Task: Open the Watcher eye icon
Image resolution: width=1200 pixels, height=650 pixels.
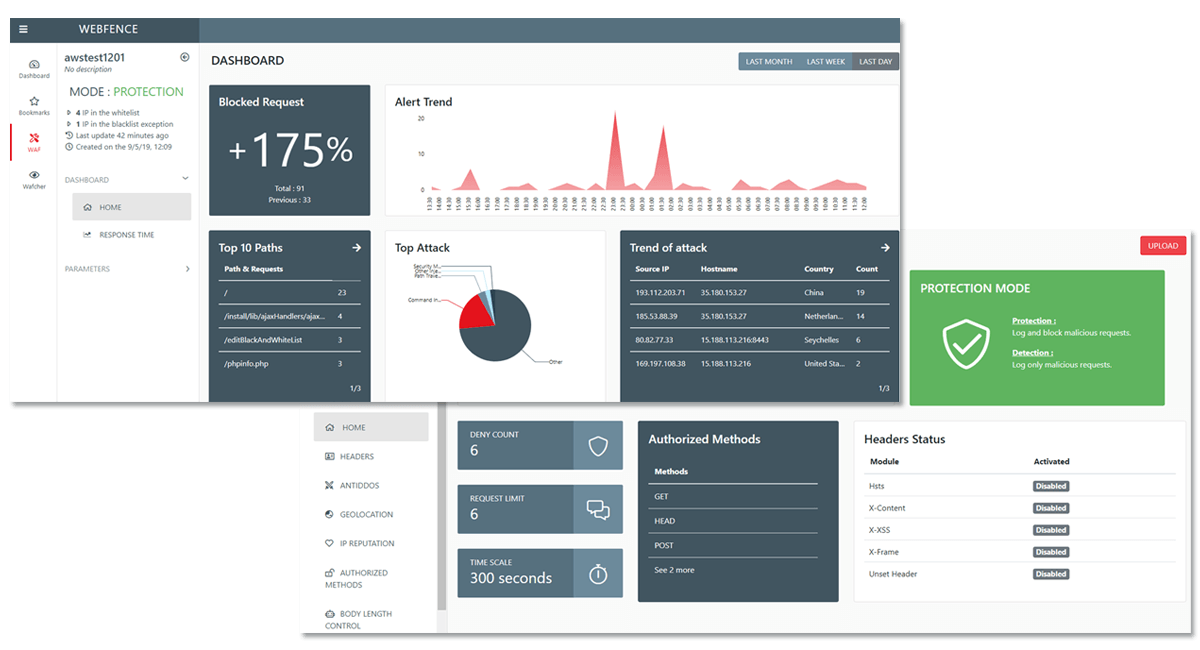Action: coord(34,179)
